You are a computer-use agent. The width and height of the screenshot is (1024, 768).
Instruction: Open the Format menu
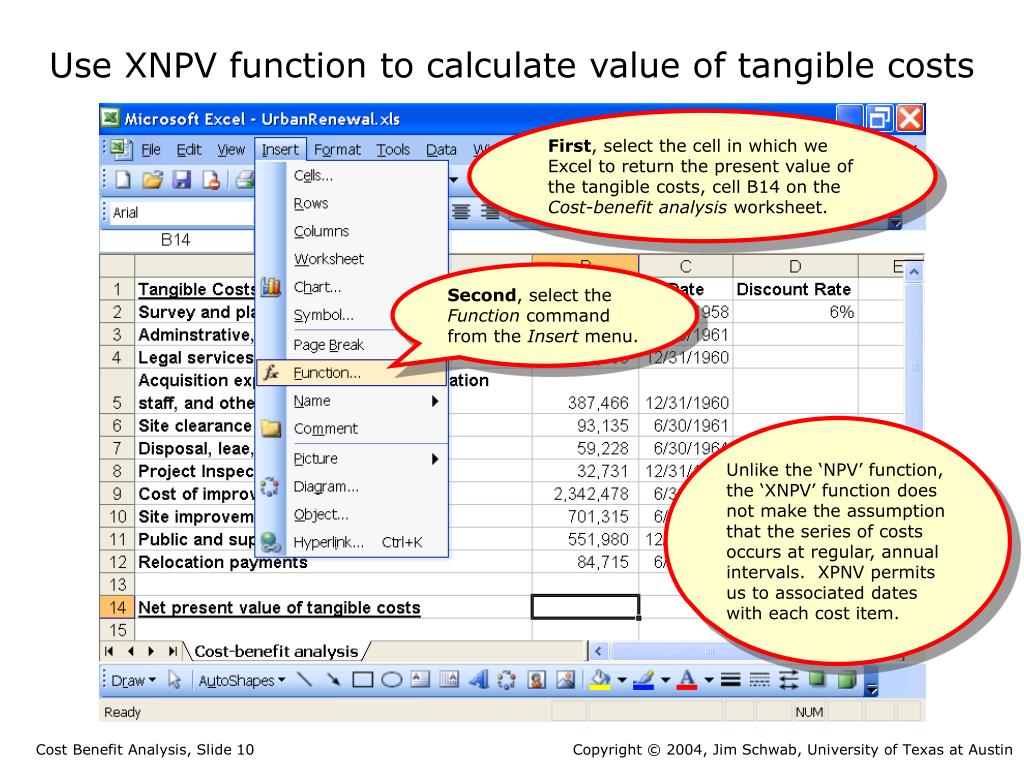pyautogui.click(x=337, y=150)
